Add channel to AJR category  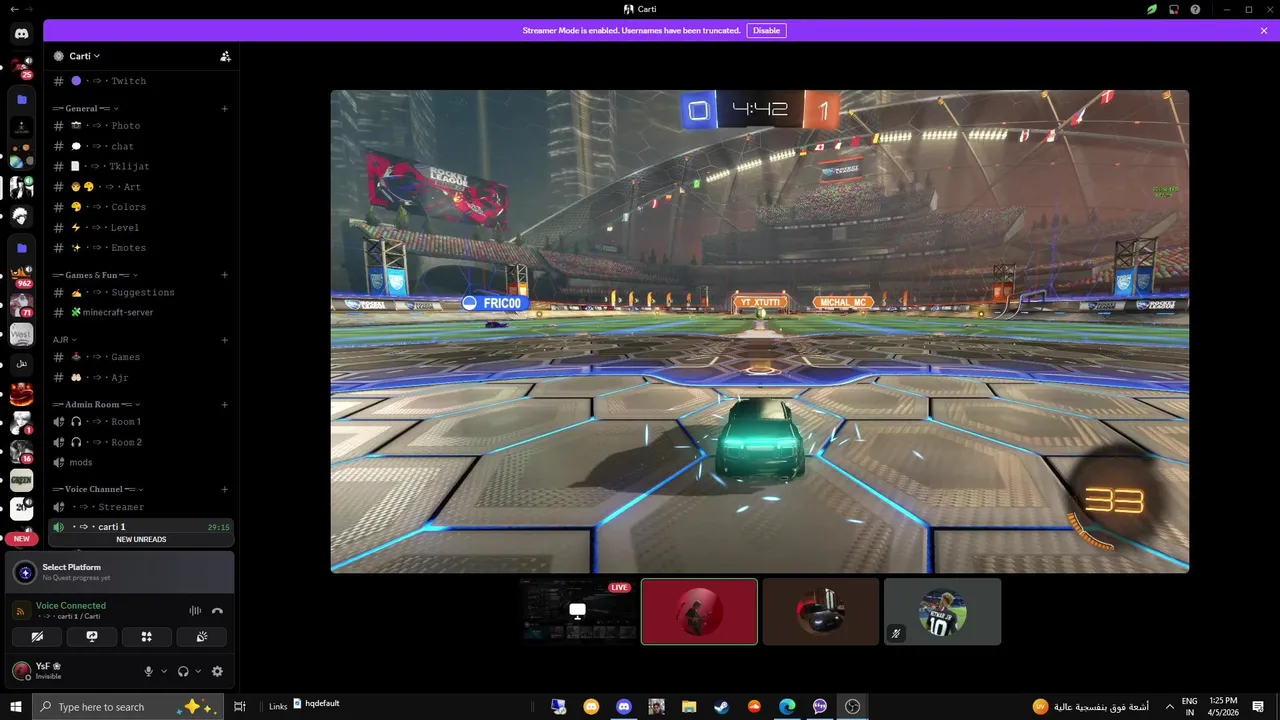tap(224, 340)
